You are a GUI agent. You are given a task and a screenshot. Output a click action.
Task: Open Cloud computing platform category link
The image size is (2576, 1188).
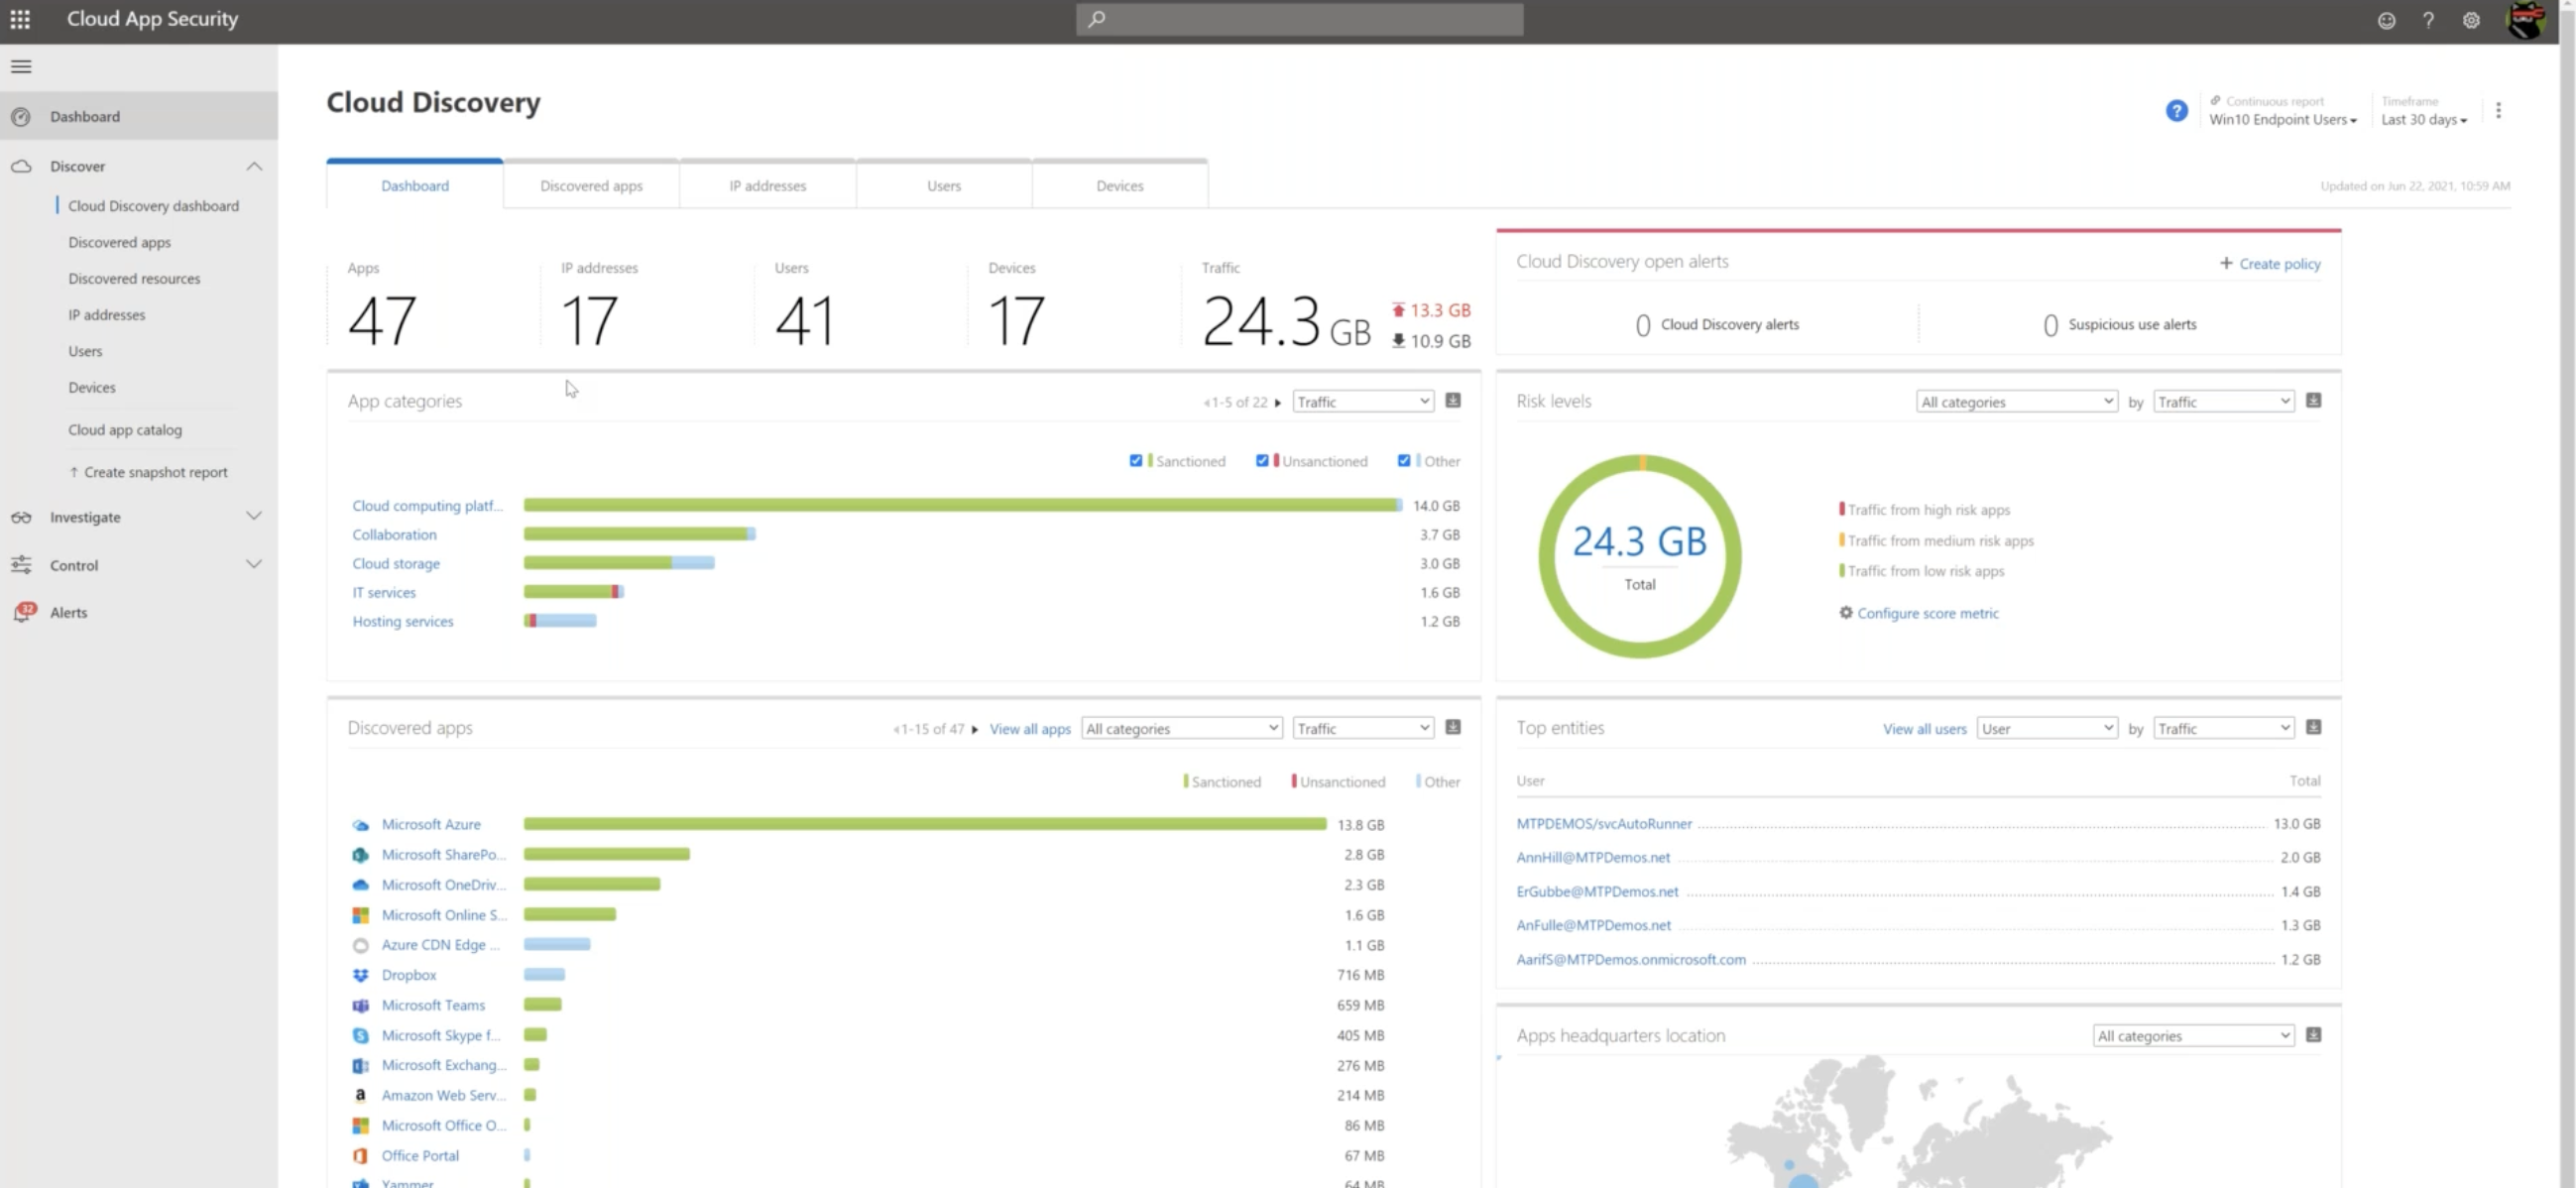tap(427, 506)
